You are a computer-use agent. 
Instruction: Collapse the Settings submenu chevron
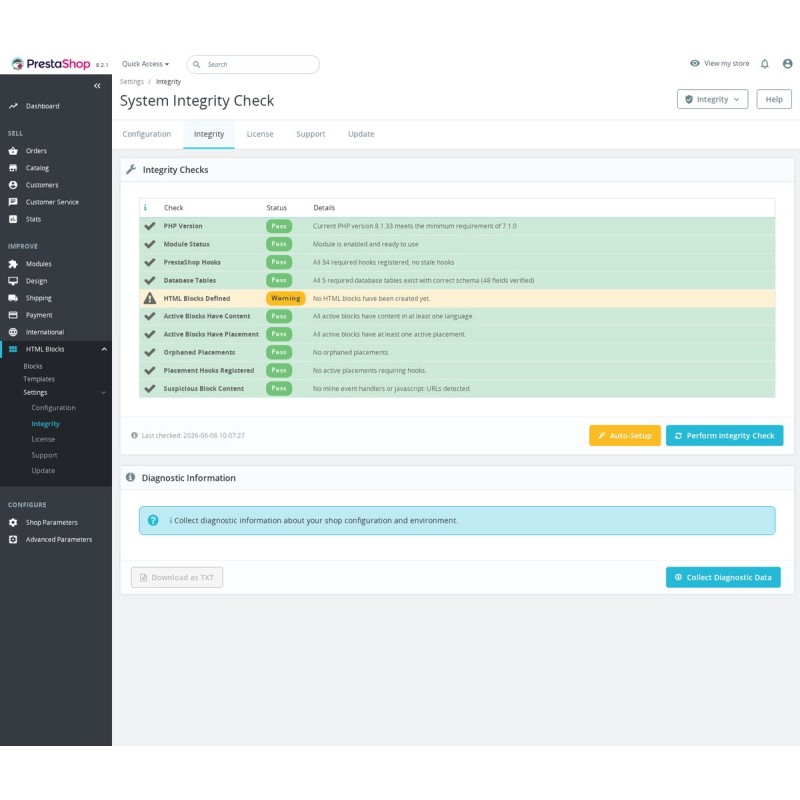tap(104, 393)
